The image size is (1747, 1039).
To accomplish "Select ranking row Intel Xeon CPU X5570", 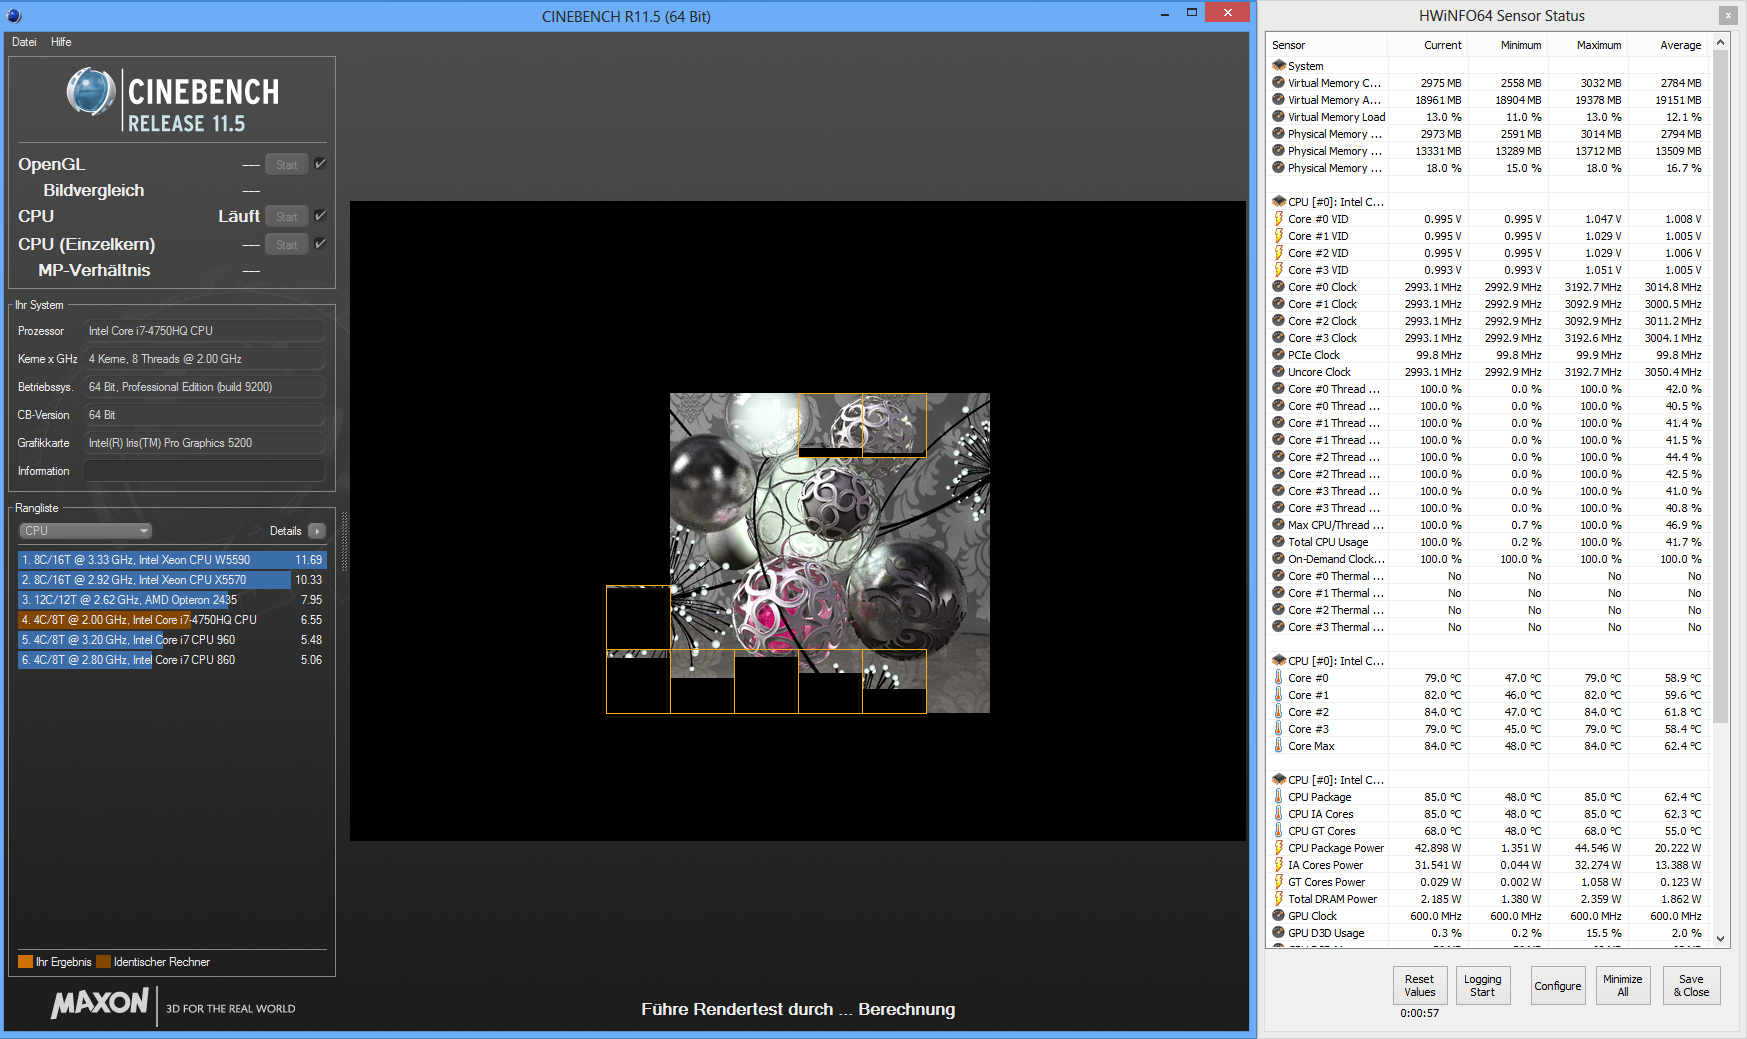I will [172, 580].
